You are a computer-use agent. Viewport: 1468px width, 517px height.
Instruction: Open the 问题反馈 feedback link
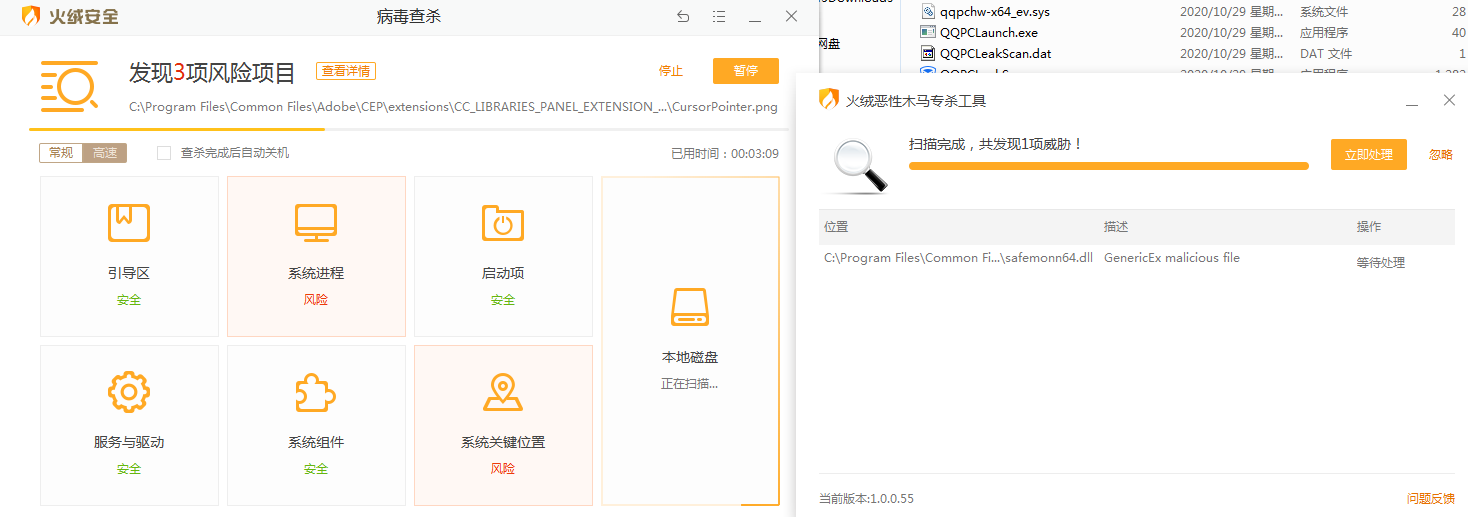pyautogui.click(x=1431, y=498)
